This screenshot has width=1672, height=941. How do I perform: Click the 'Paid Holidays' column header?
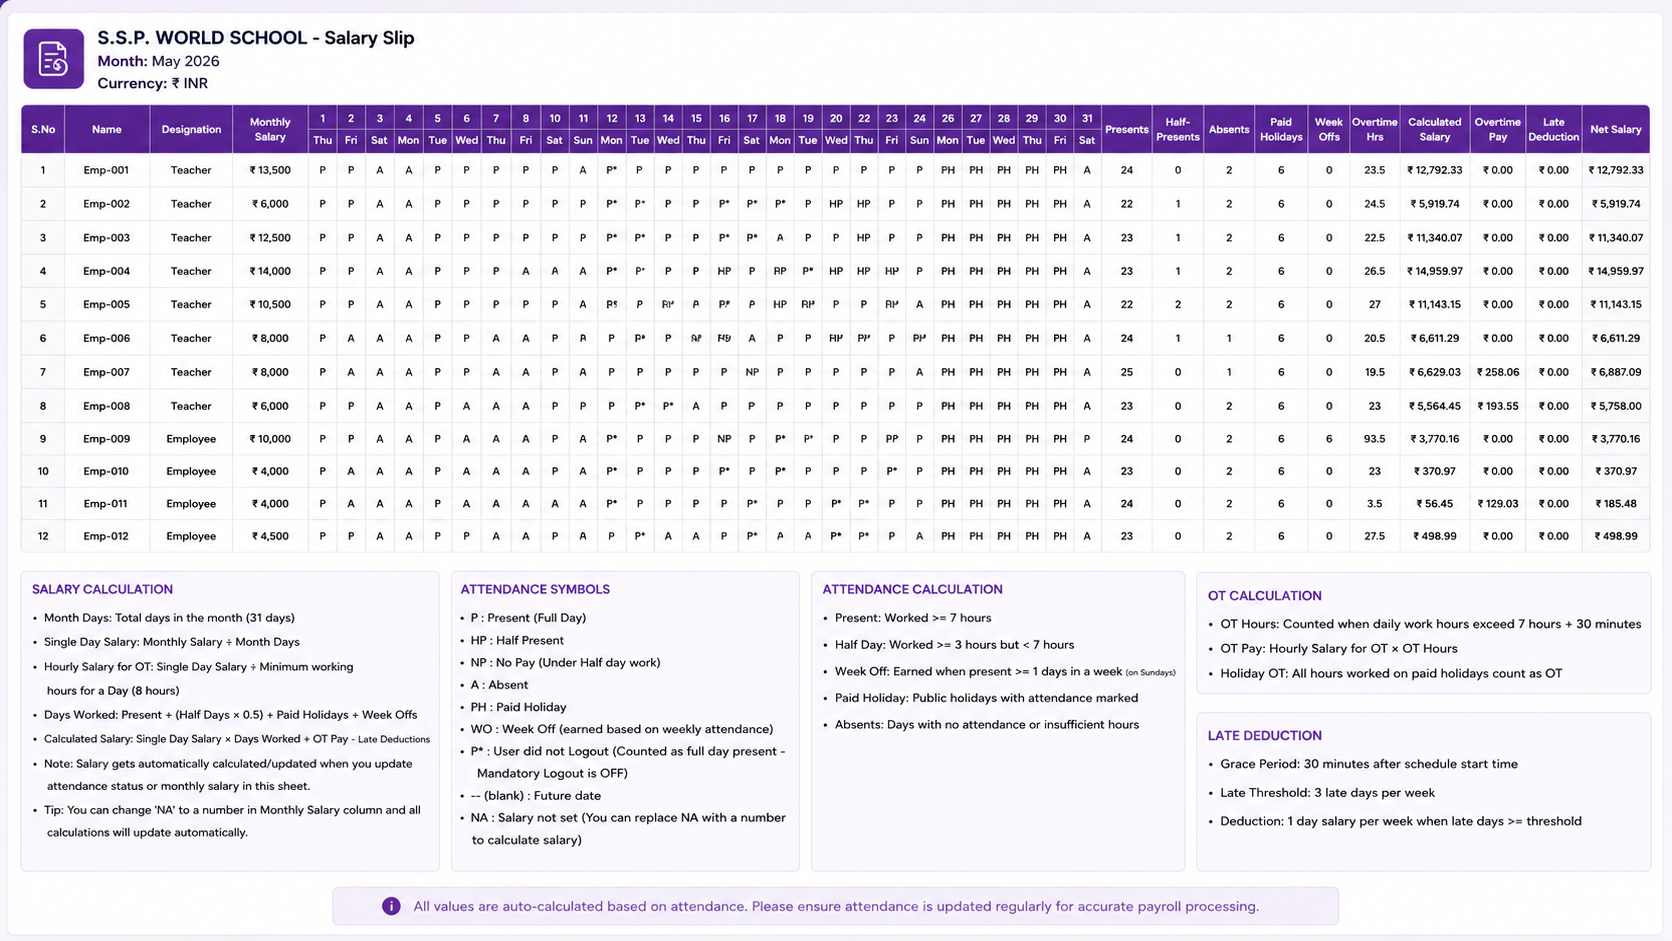(1281, 129)
